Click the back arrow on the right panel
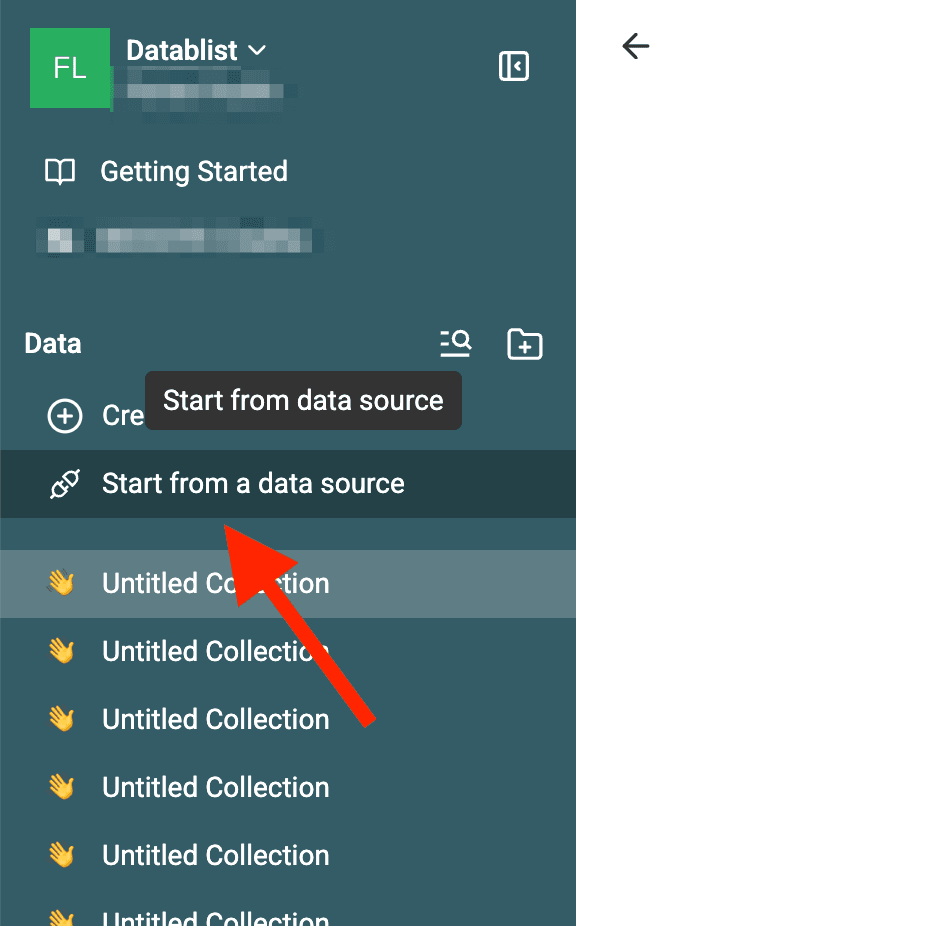Viewport: 936px width, 926px height. pyautogui.click(x=636, y=46)
